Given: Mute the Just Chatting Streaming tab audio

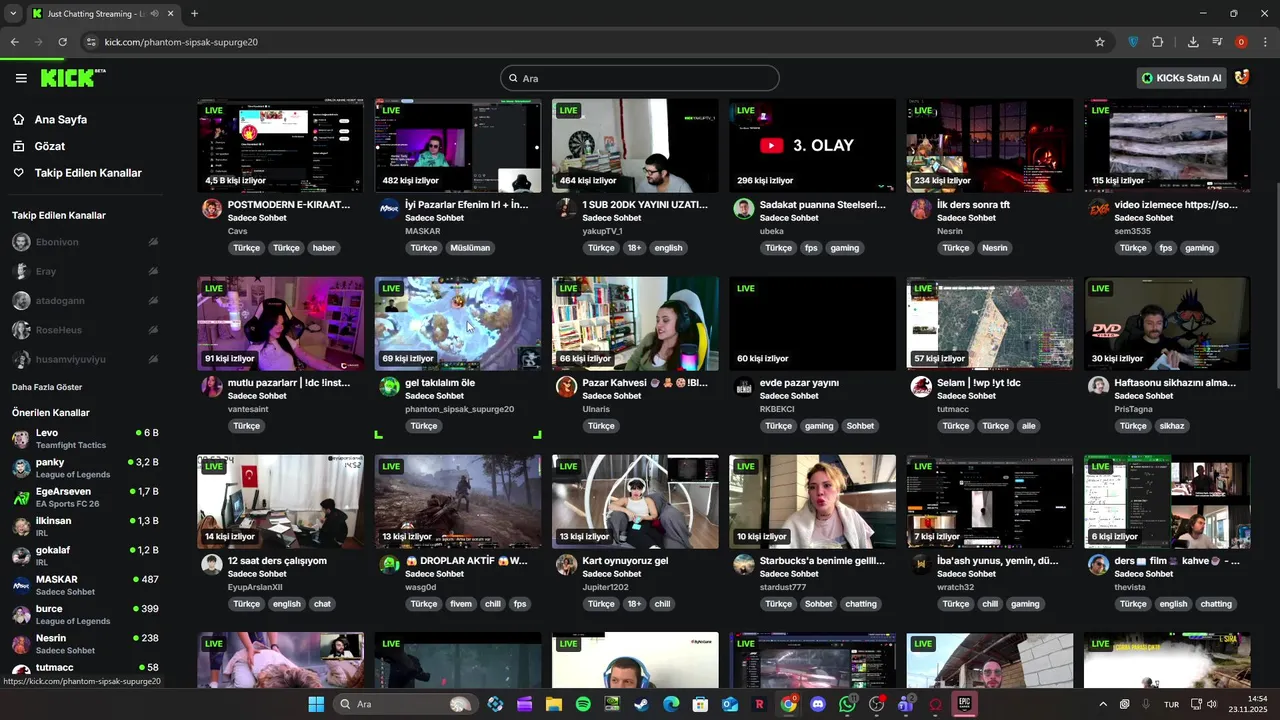Looking at the screenshot, I should 154,14.
